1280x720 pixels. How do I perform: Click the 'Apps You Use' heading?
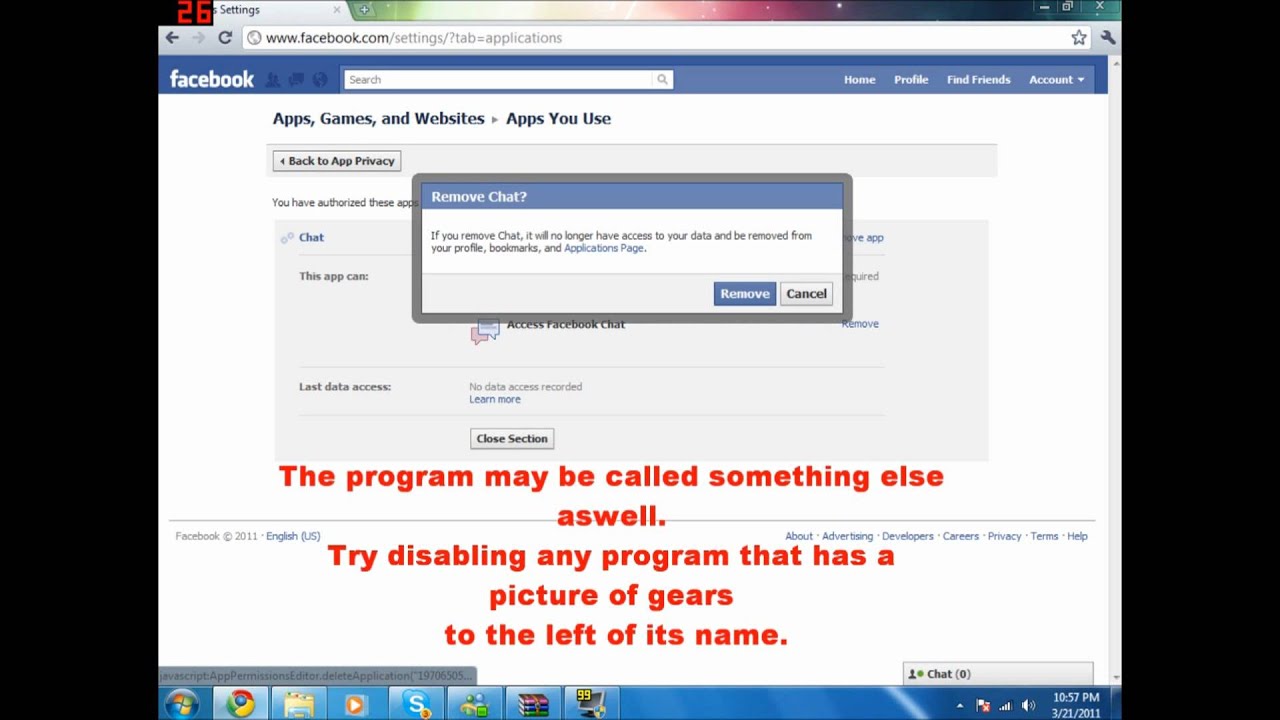pos(558,118)
